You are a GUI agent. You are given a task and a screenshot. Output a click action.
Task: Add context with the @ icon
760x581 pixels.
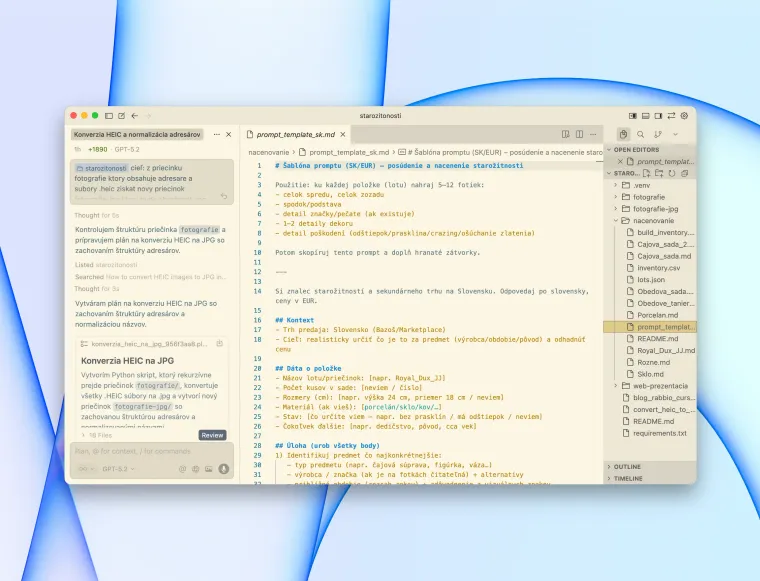pos(182,469)
